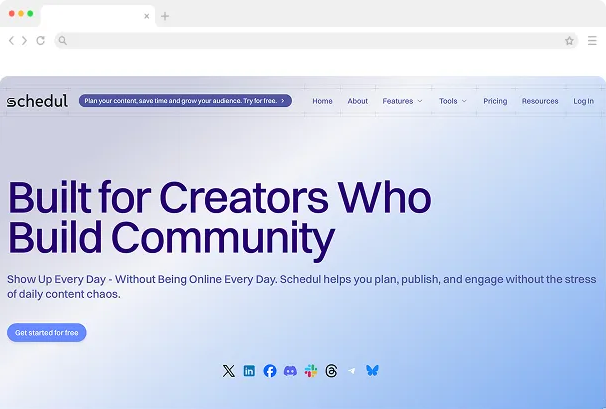Screen dimensions: 606x409
Task: Click the X (Twitter) social icon
Action: (x=228, y=371)
